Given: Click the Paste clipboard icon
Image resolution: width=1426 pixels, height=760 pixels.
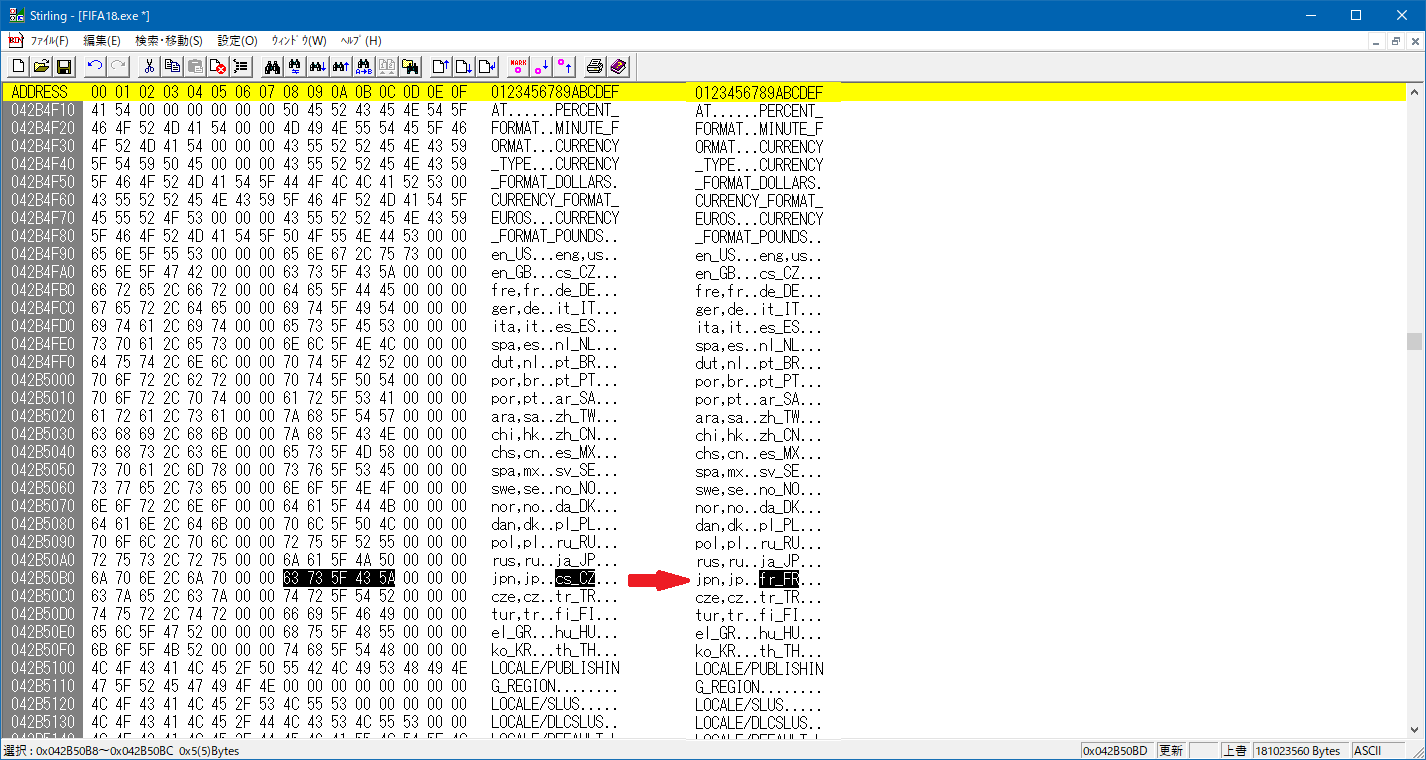Looking at the screenshot, I should (x=195, y=67).
